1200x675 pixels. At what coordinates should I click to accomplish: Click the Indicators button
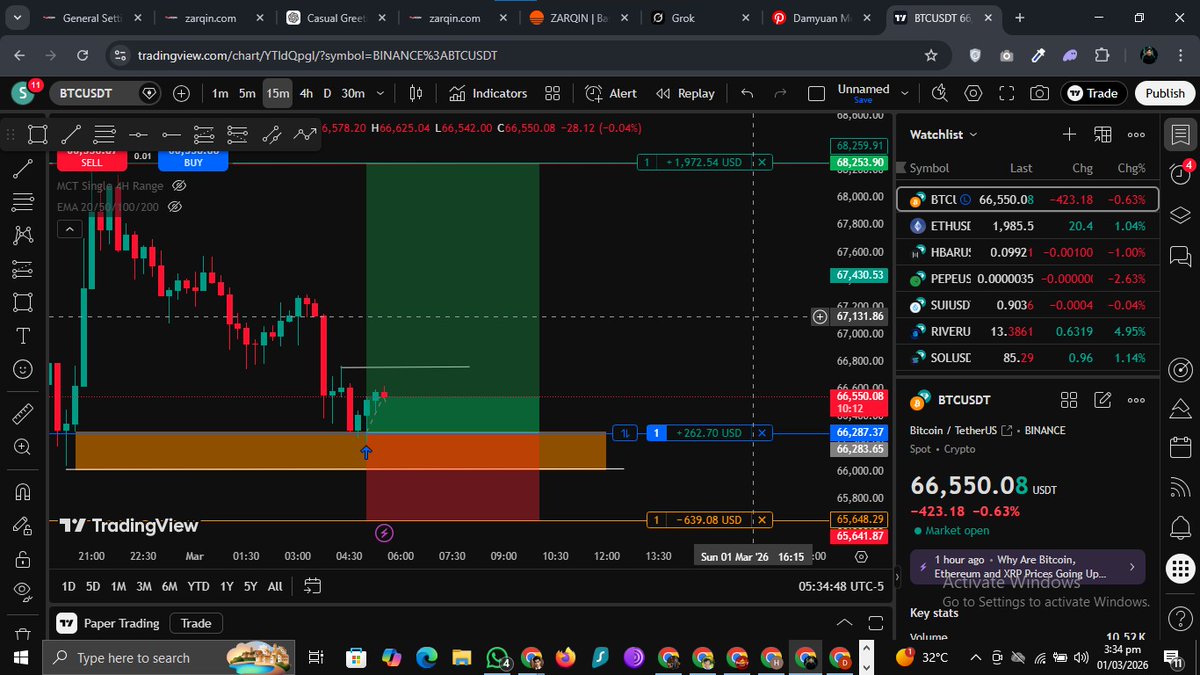[x=488, y=93]
